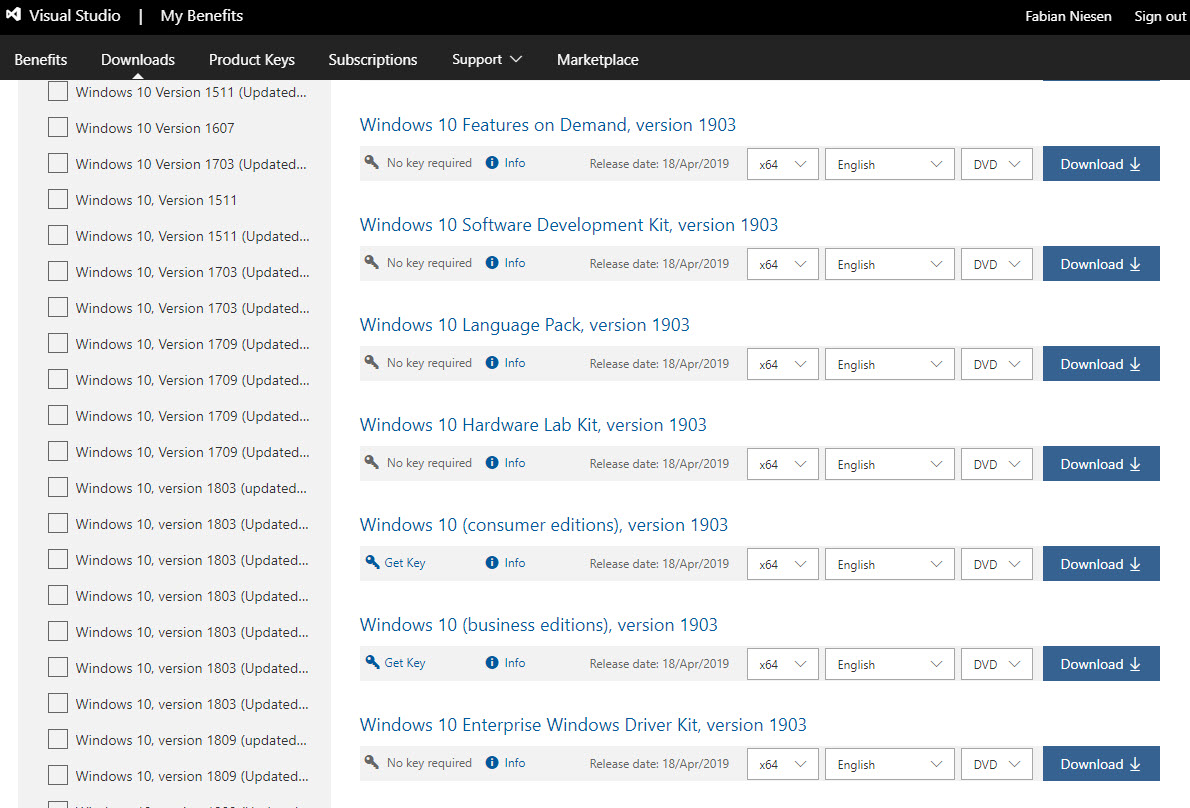Click the Info icon for Hardware Lab Kit
Viewport: 1190px width, 808px height.
[x=492, y=463]
